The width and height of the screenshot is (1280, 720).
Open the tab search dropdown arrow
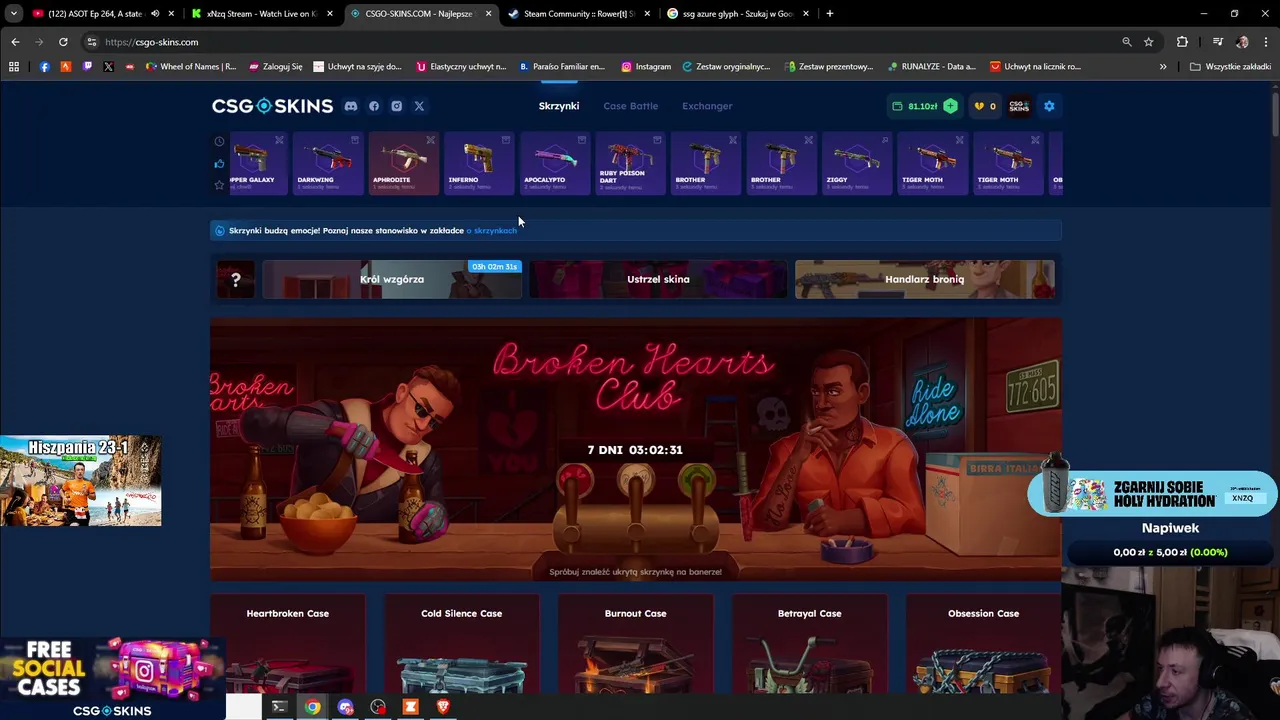coord(13,14)
